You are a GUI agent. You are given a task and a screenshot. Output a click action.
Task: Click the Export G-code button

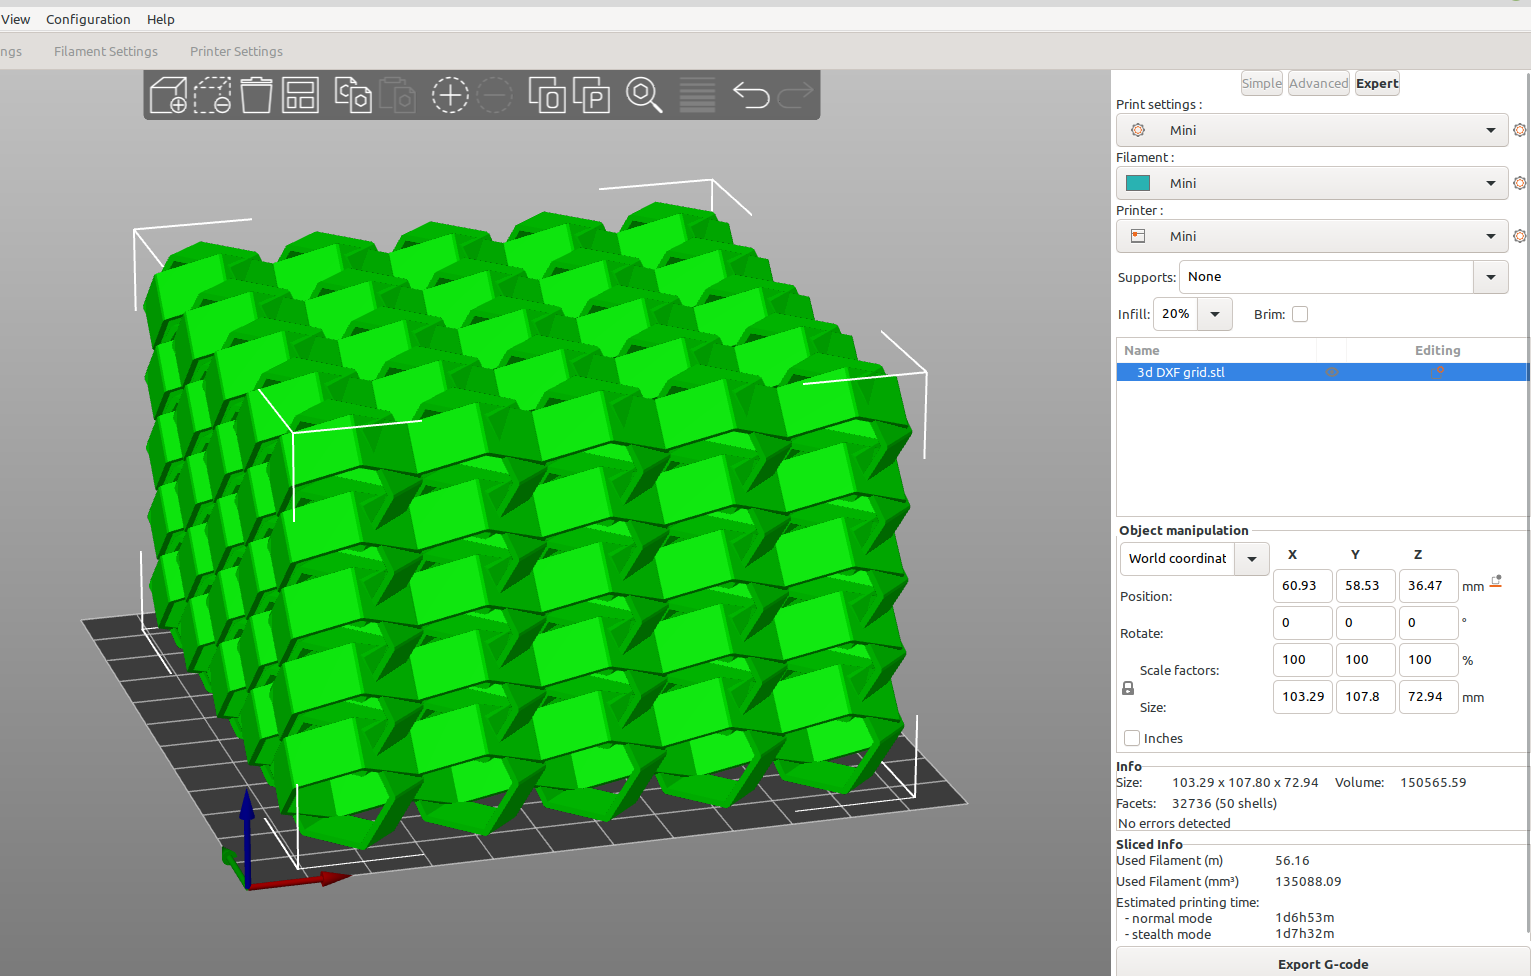click(x=1323, y=963)
